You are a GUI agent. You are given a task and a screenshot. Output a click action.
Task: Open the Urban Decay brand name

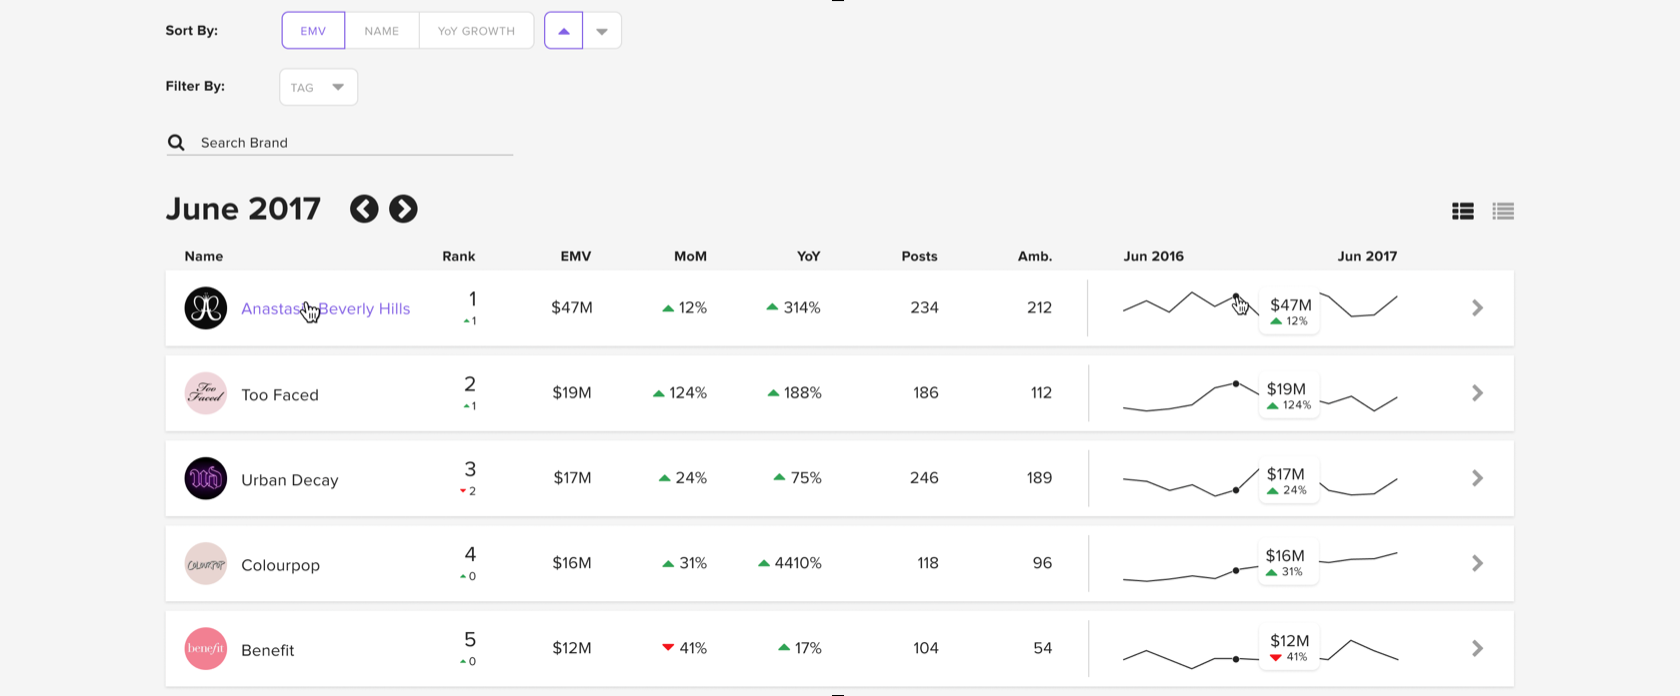point(290,480)
